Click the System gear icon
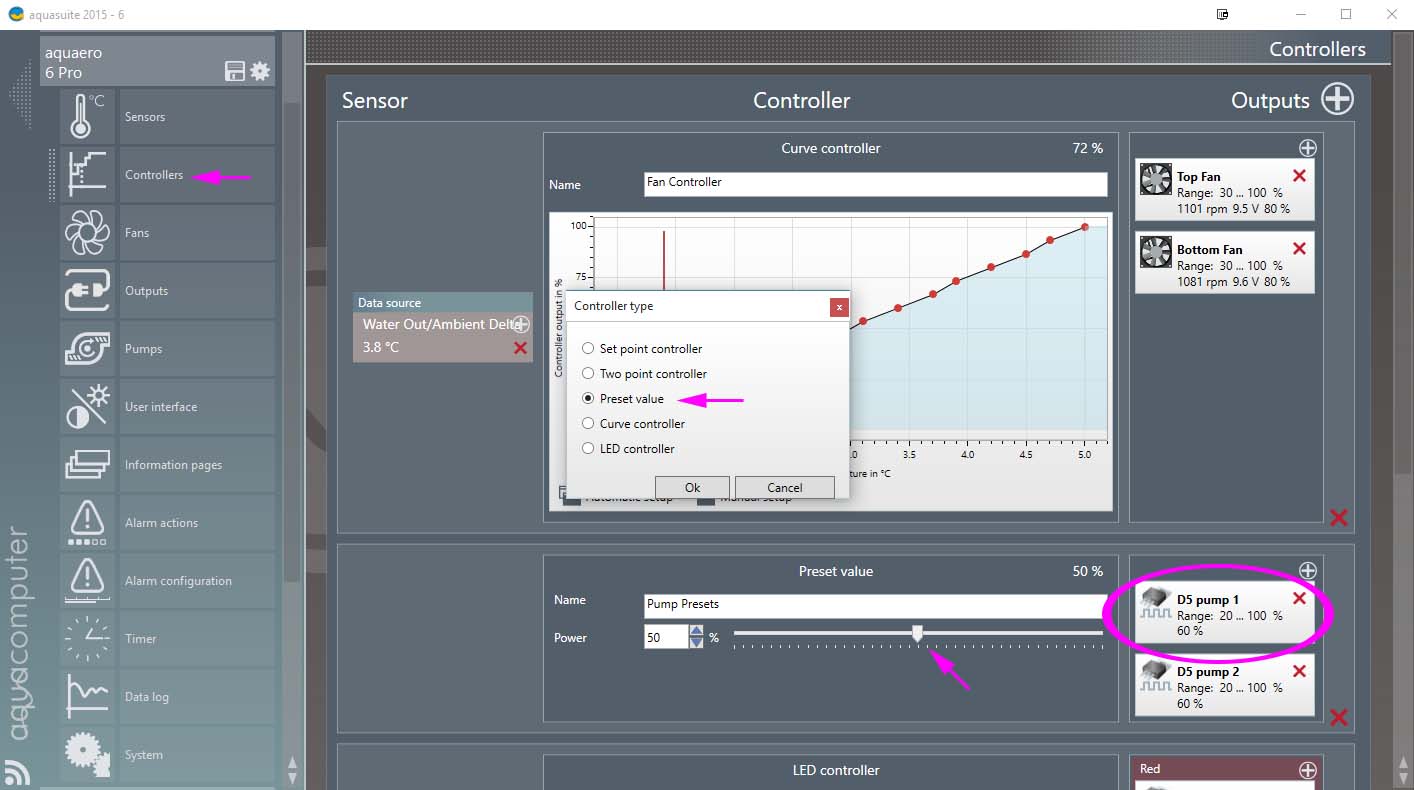The height and width of the screenshot is (790, 1414). (87, 754)
